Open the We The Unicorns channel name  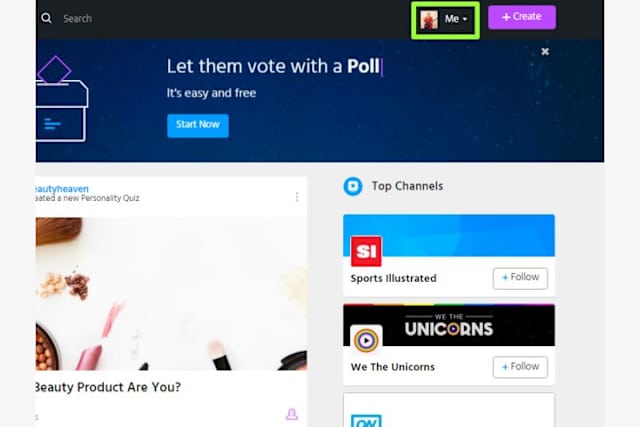click(x=393, y=367)
